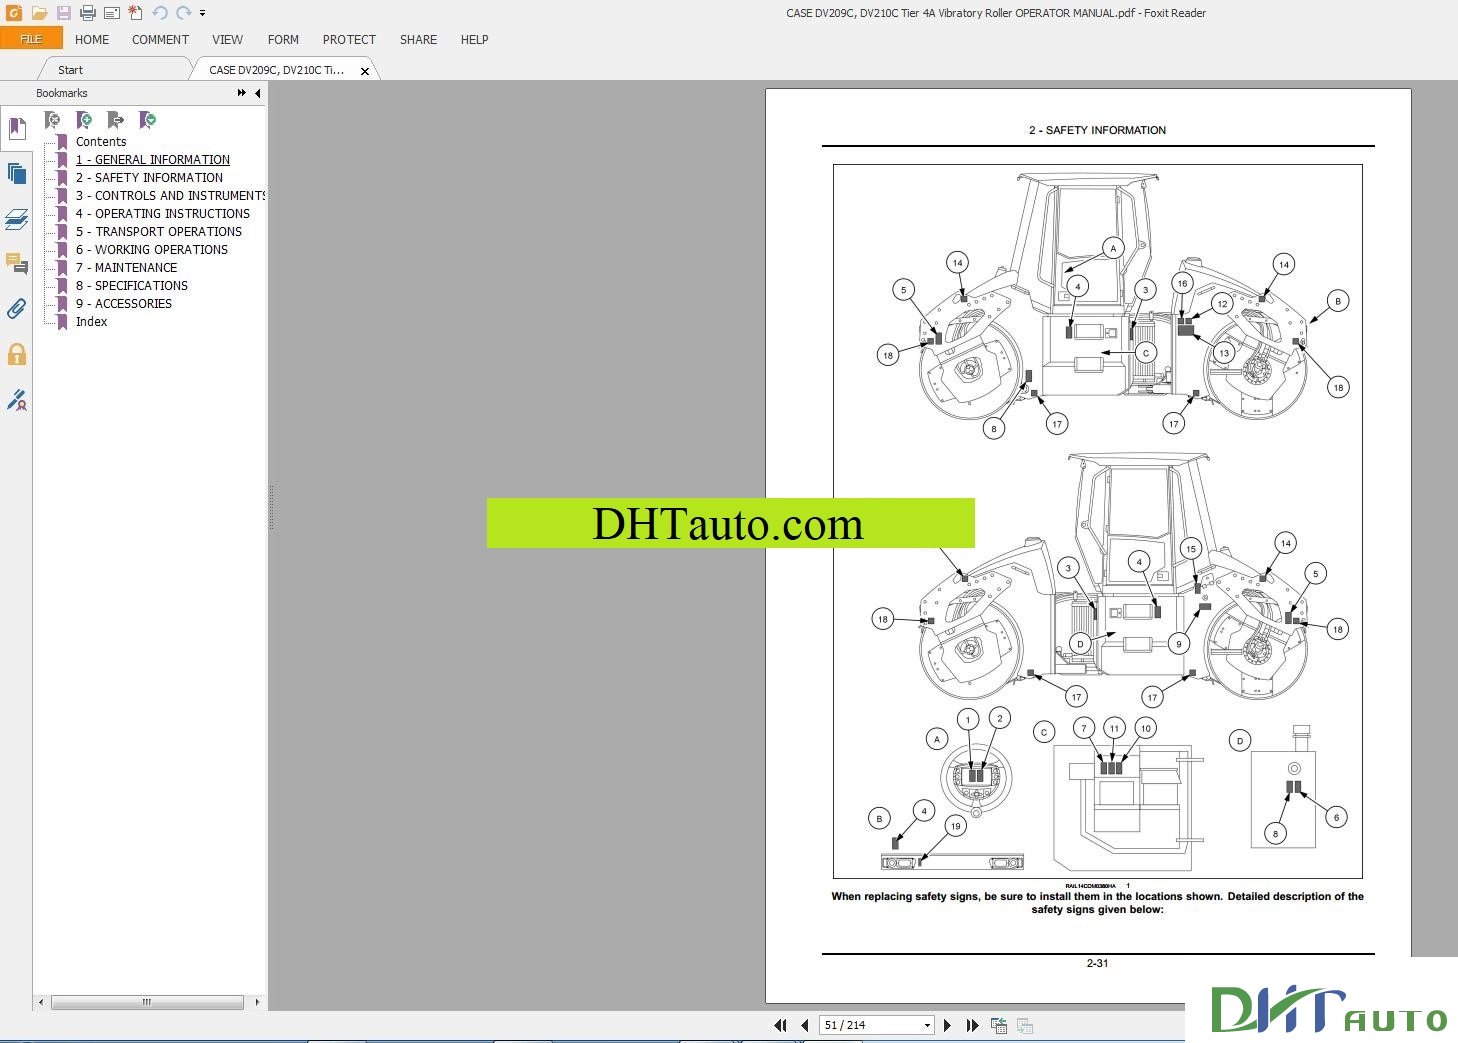The height and width of the screenshot is (1043, 1458).
Task: Open the Security panel
Action: coord(17,354)
